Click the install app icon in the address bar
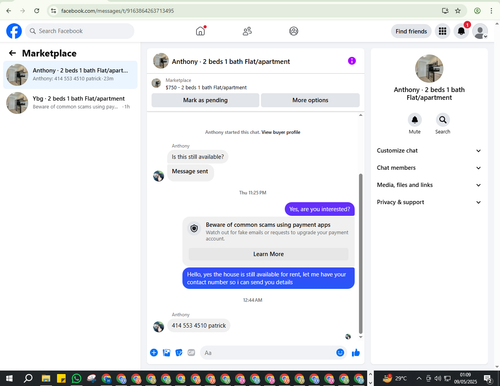This screenshot has height=386, width=500. [x=445, y=11]
